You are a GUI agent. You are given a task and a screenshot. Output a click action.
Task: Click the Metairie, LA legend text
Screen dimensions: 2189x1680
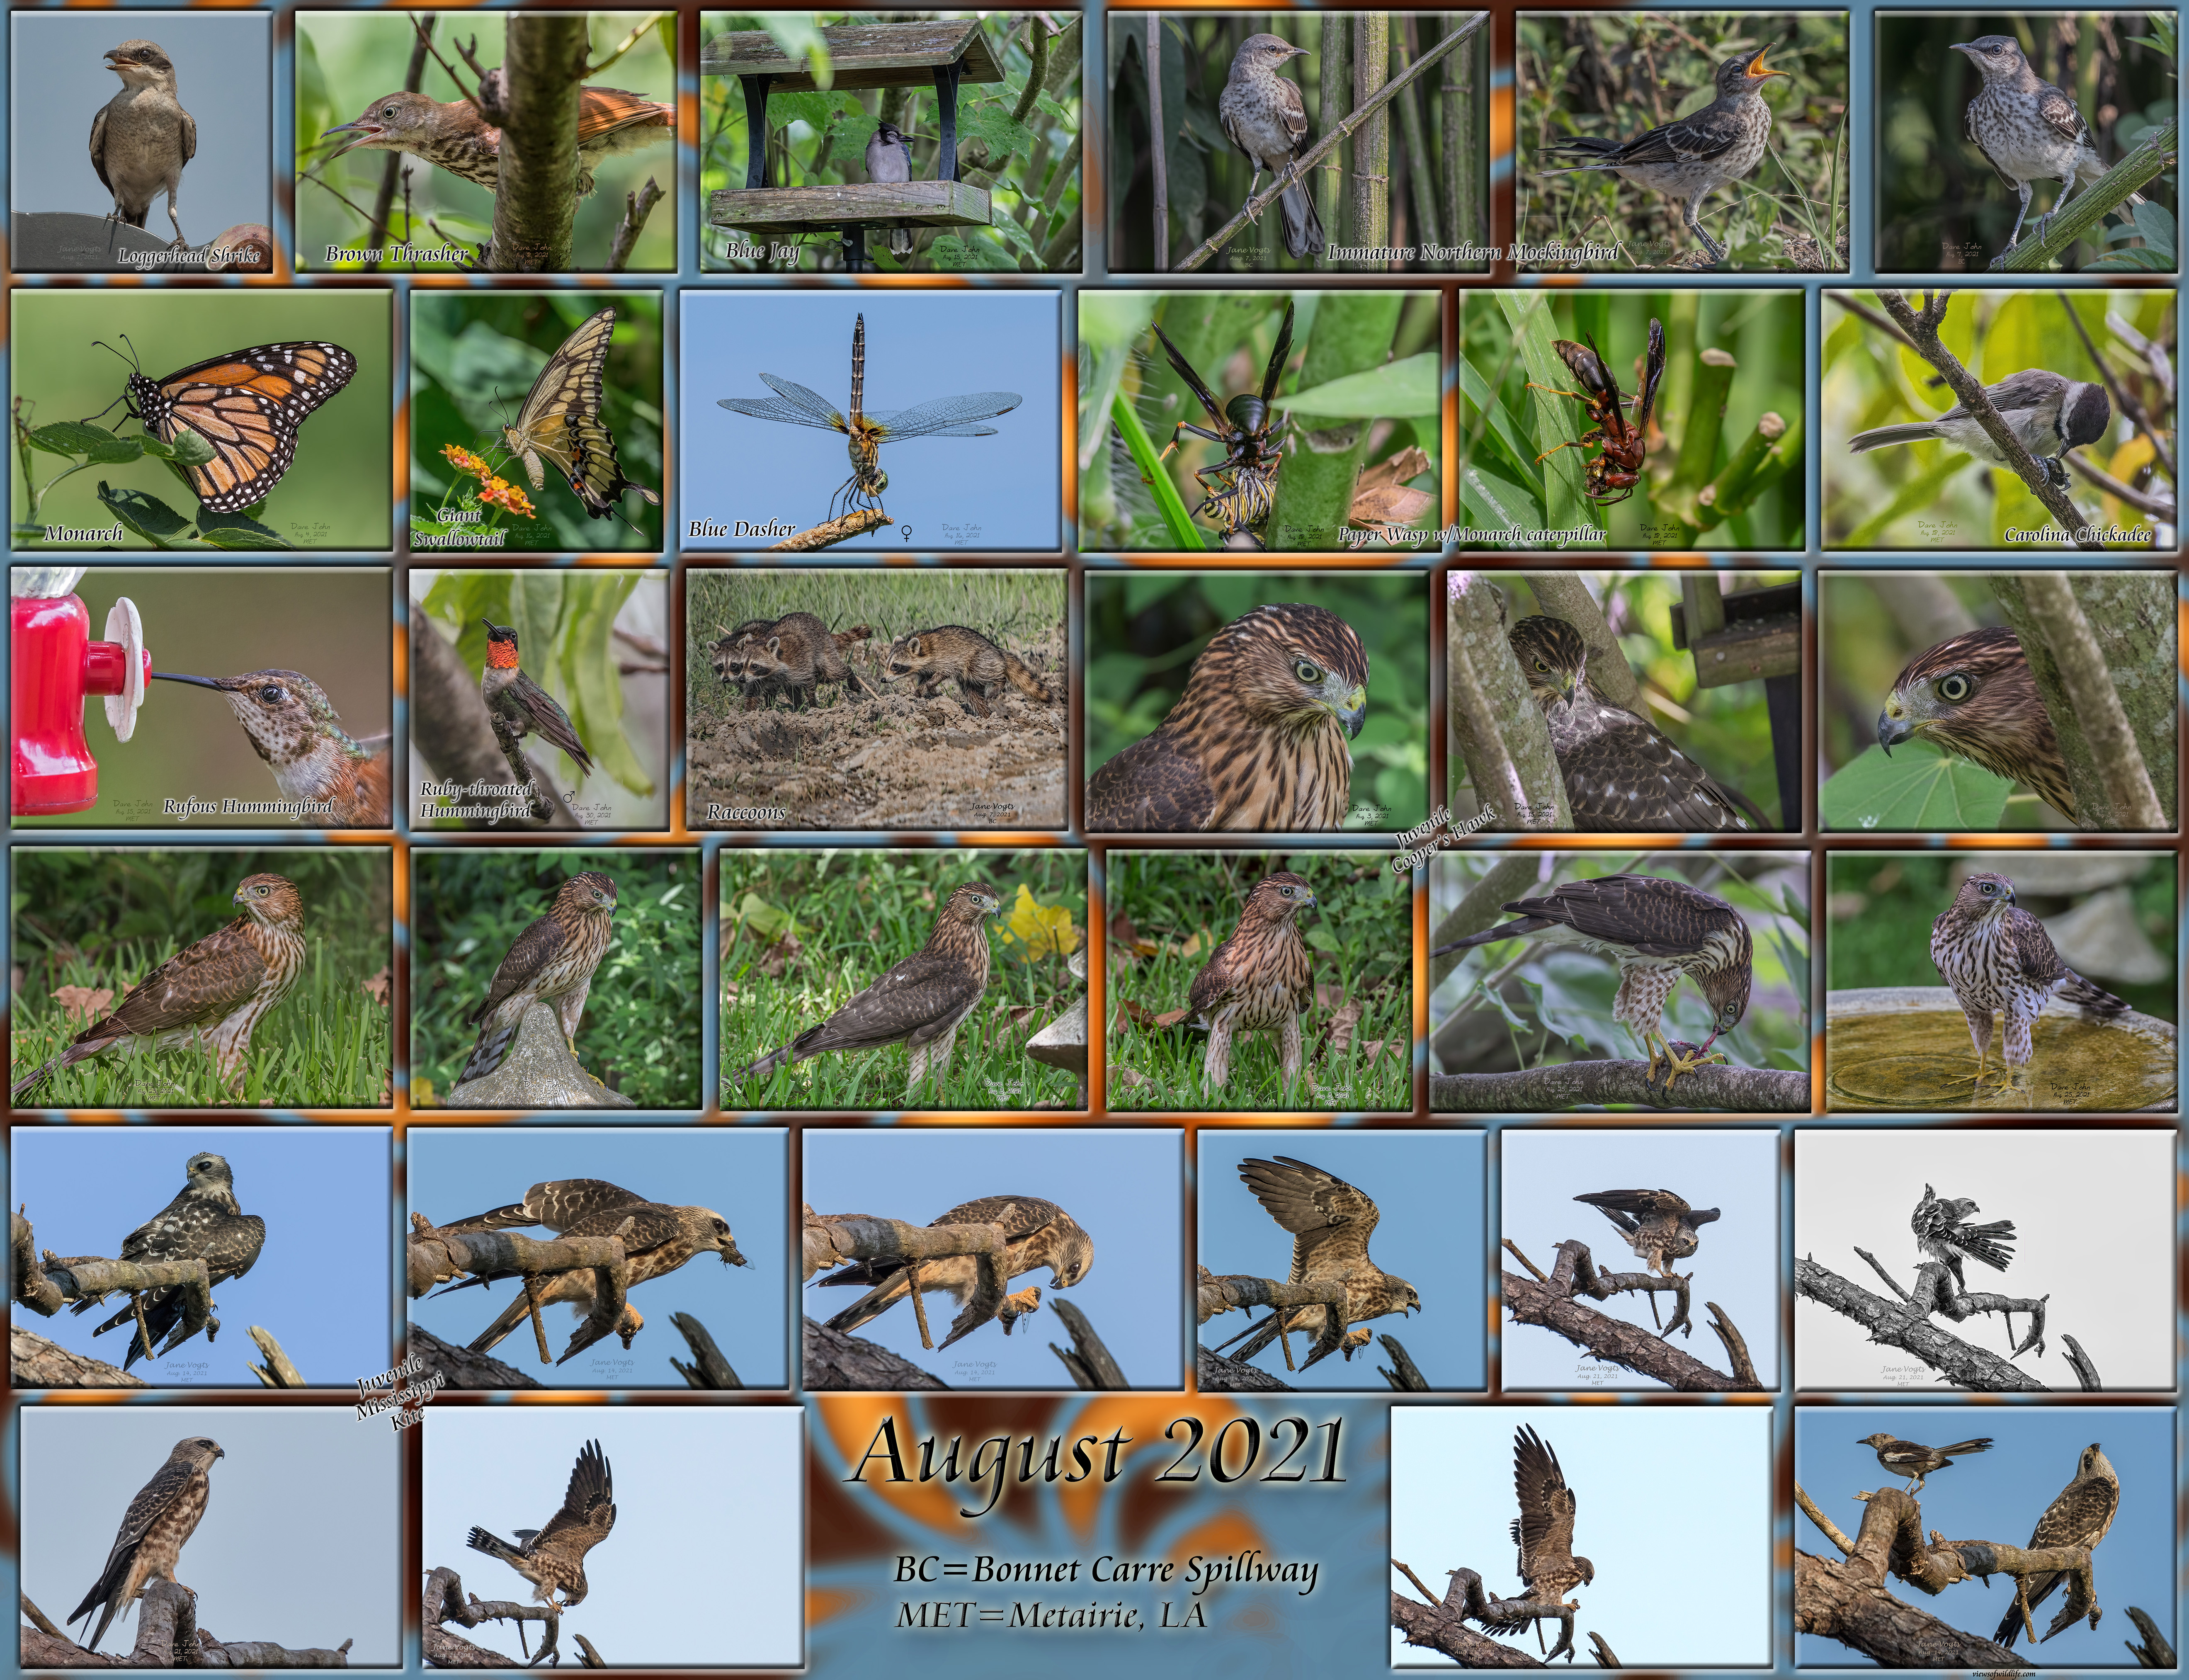(1050, 1614)
